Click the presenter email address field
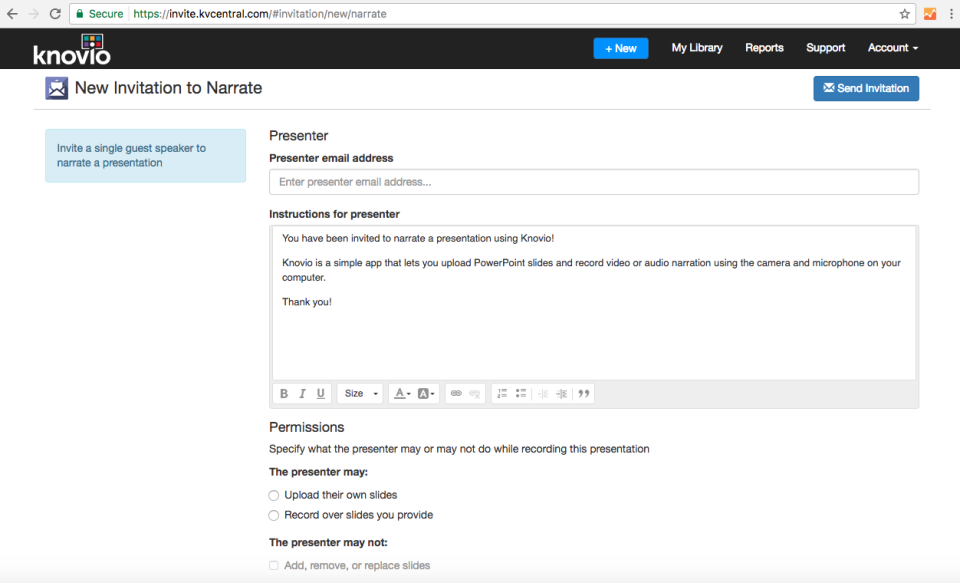960x583 pixels. click(x=593, y=181)
